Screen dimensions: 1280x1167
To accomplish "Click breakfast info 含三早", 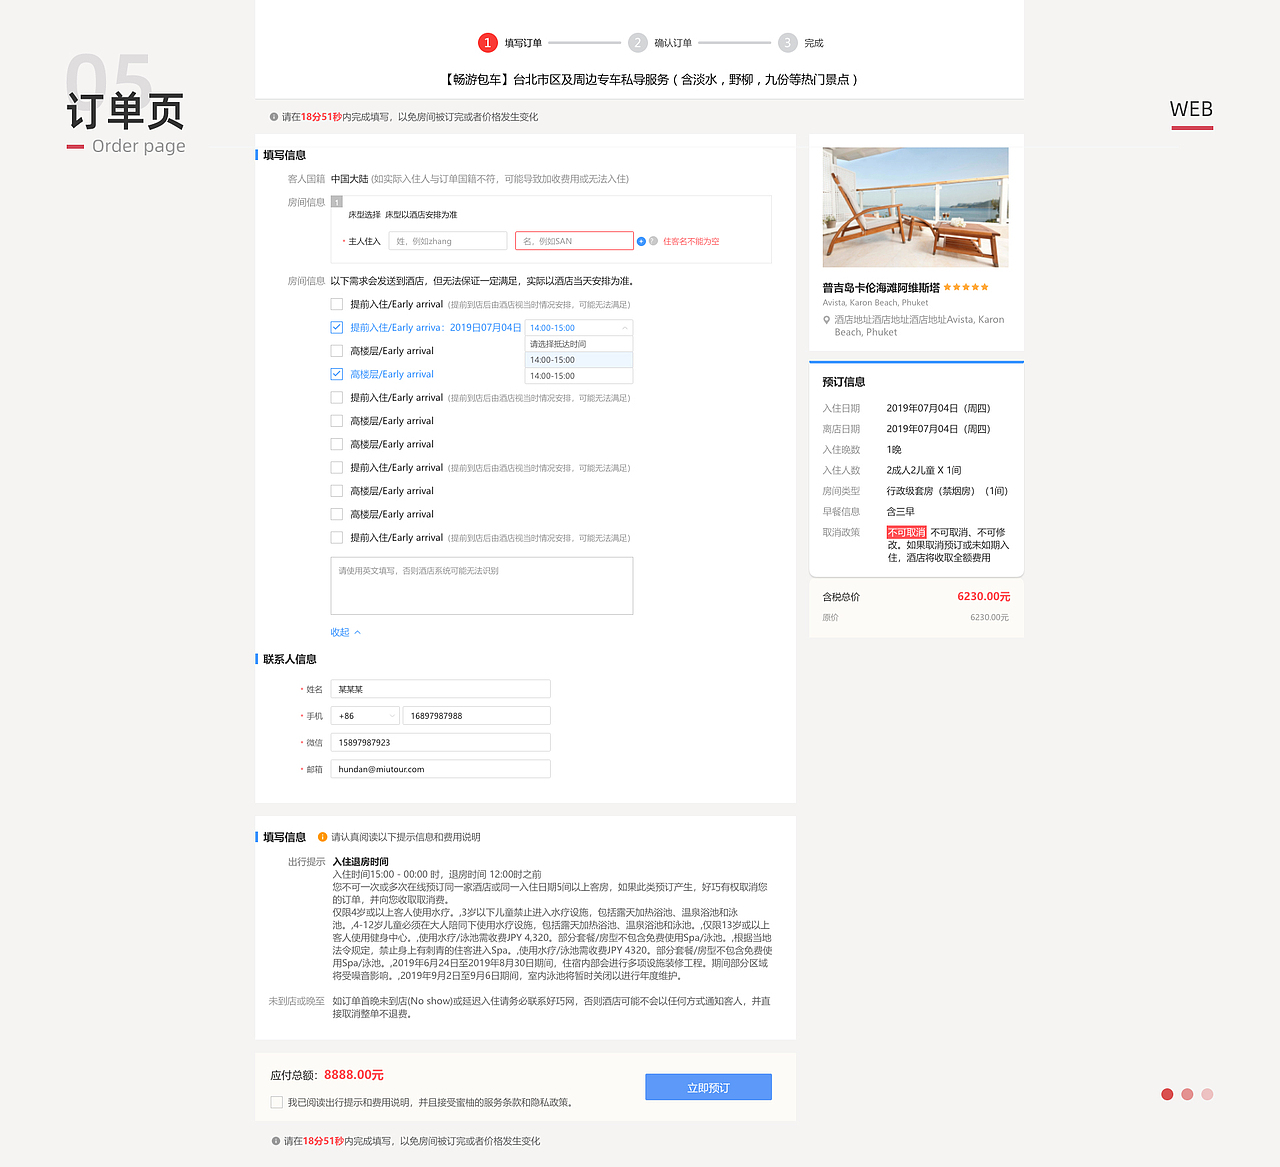I will tap(900, 512).
